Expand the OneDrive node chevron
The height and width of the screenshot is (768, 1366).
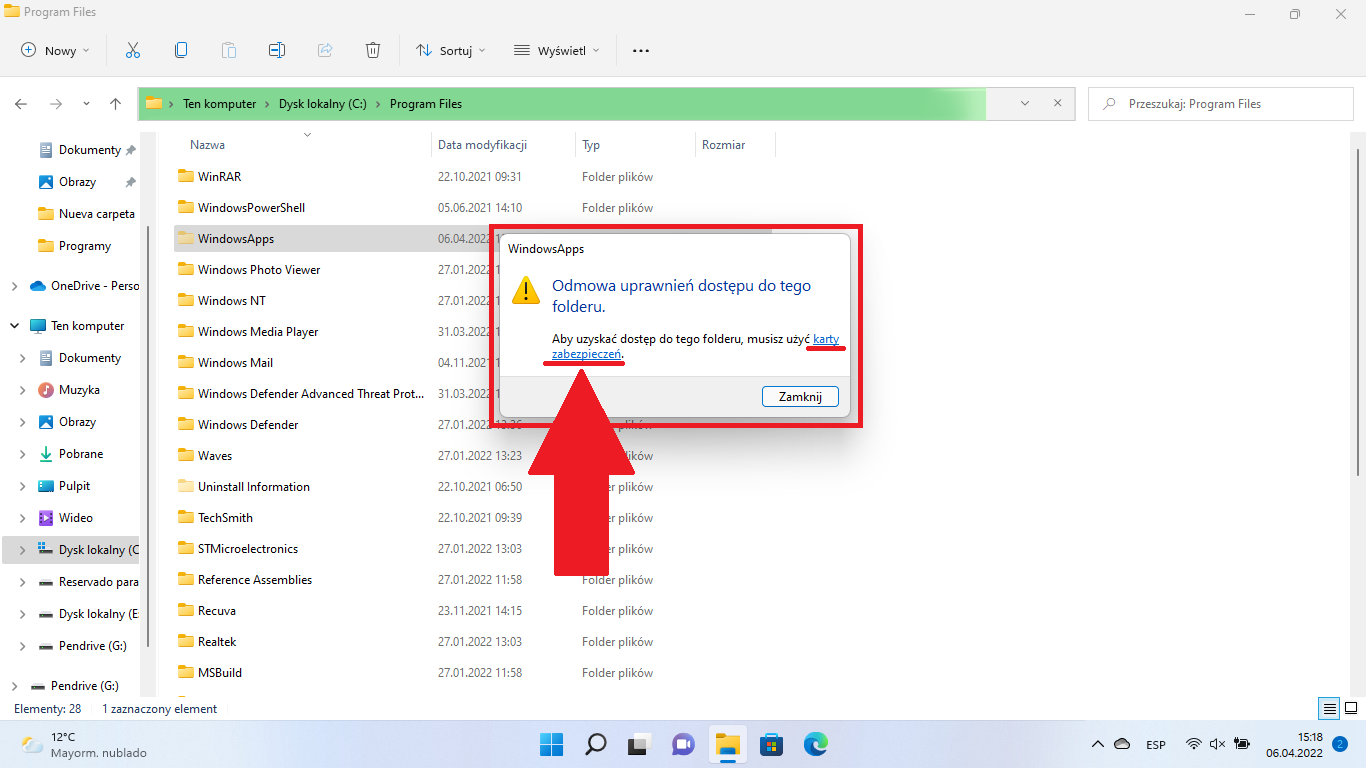(x=14, y=286)
